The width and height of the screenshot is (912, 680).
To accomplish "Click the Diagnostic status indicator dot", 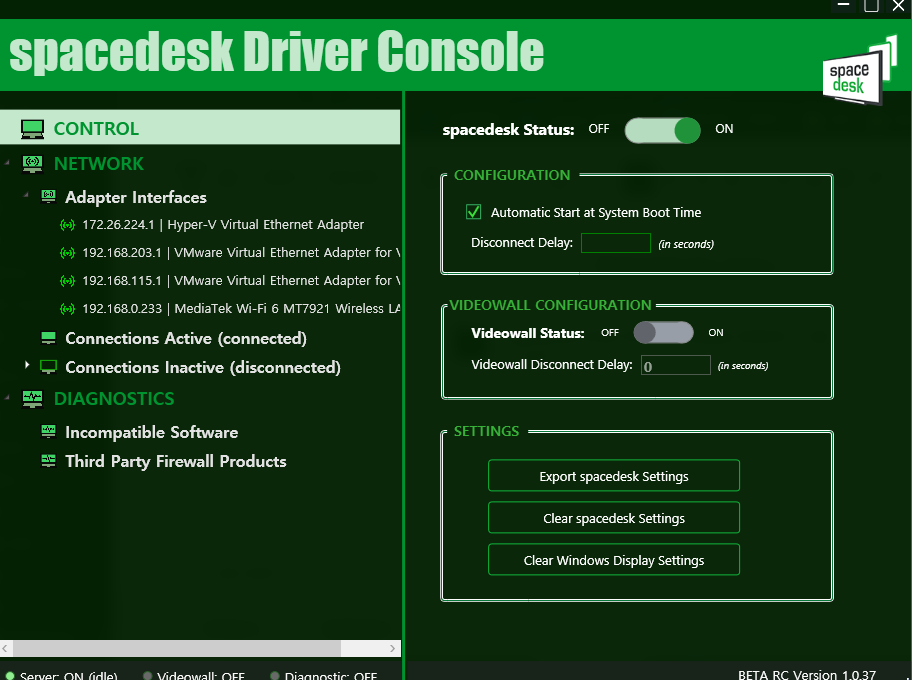I will [275, 676].
